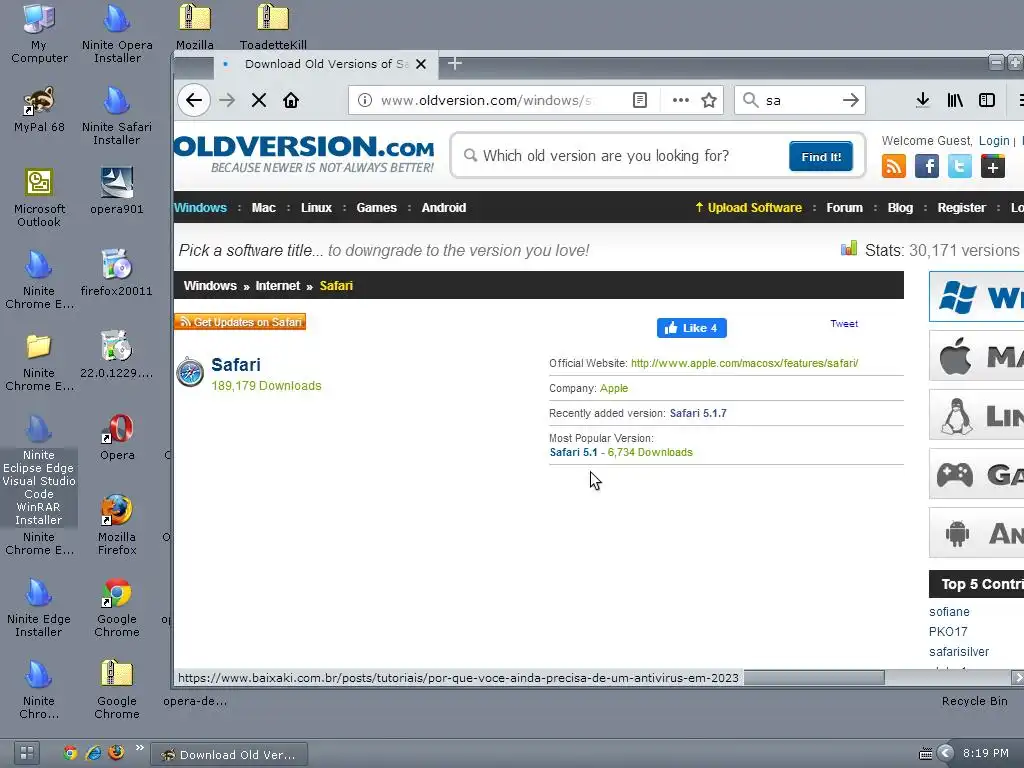Open the Register menu item
The image size is (1024, 768).
point(961,208)
